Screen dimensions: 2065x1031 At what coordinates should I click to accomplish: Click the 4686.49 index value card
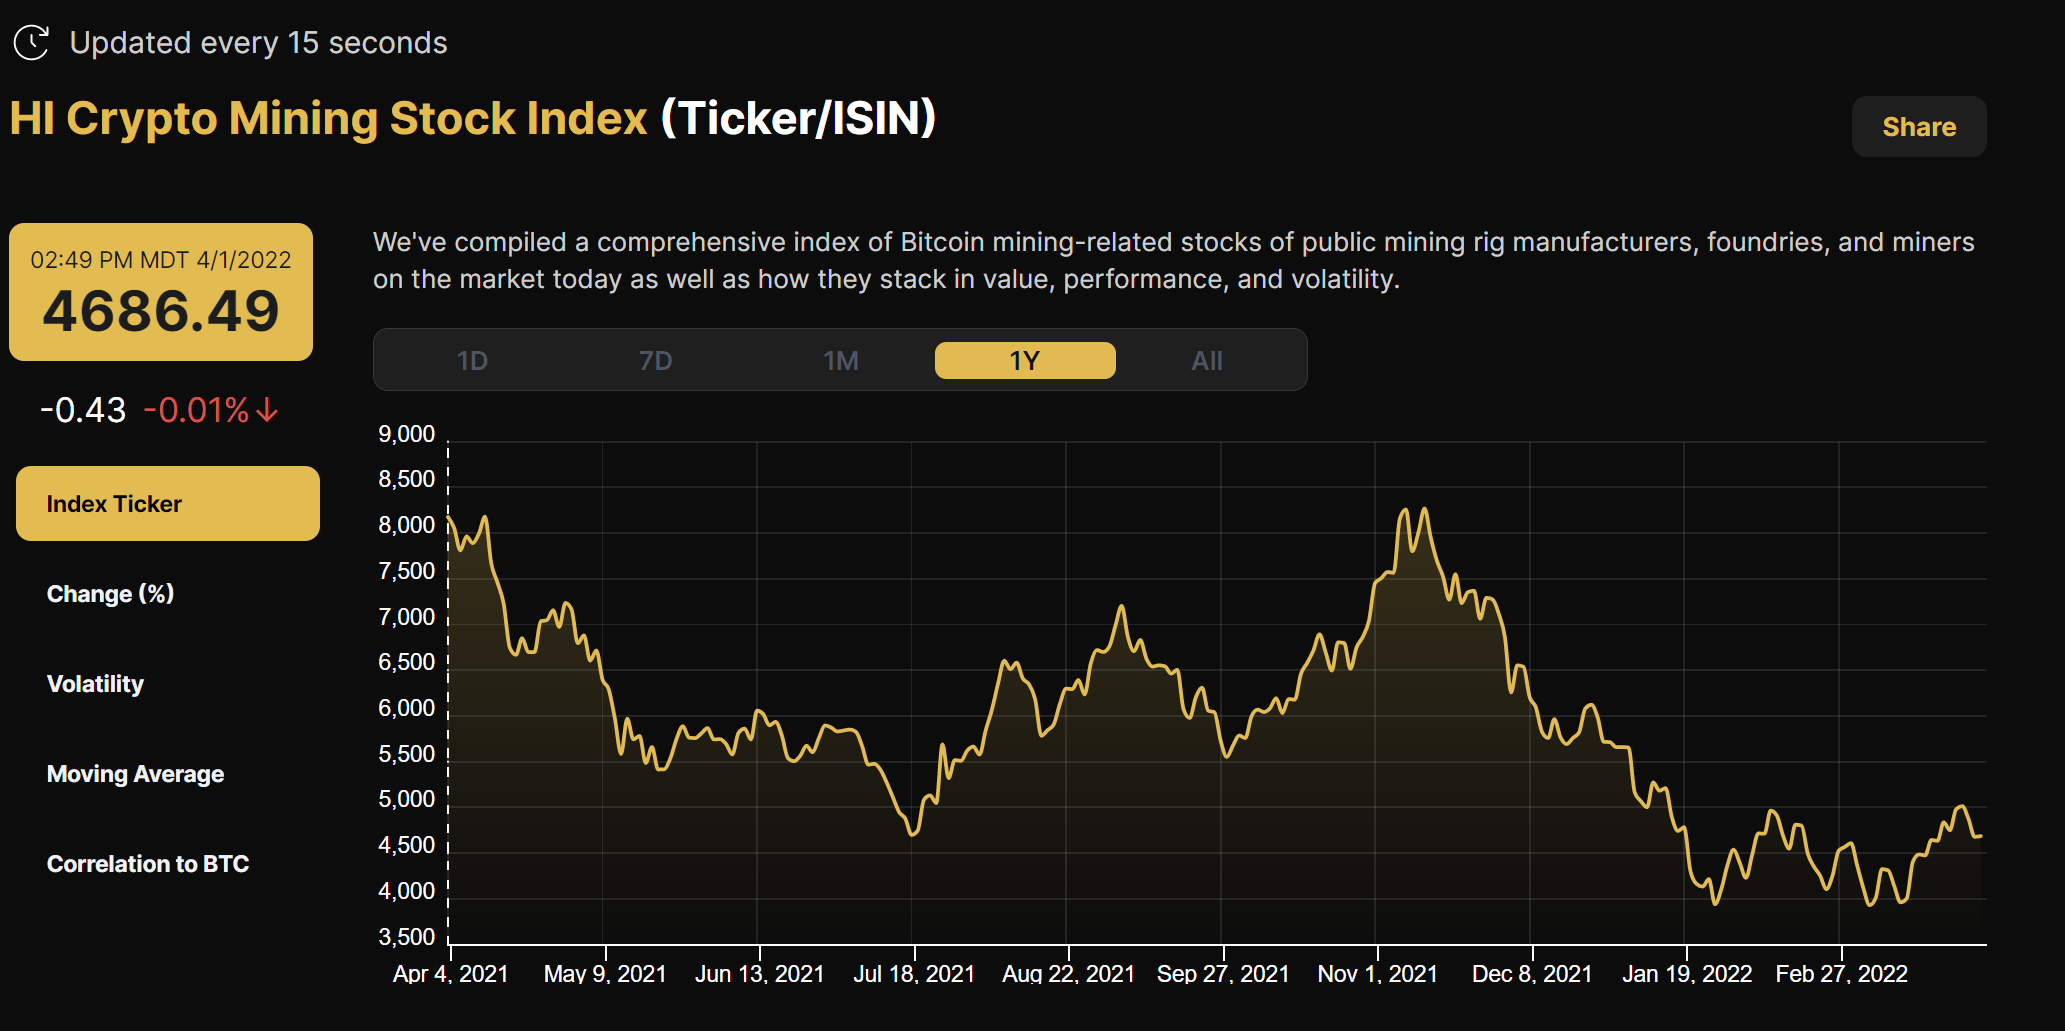click(x=161, y=292)
